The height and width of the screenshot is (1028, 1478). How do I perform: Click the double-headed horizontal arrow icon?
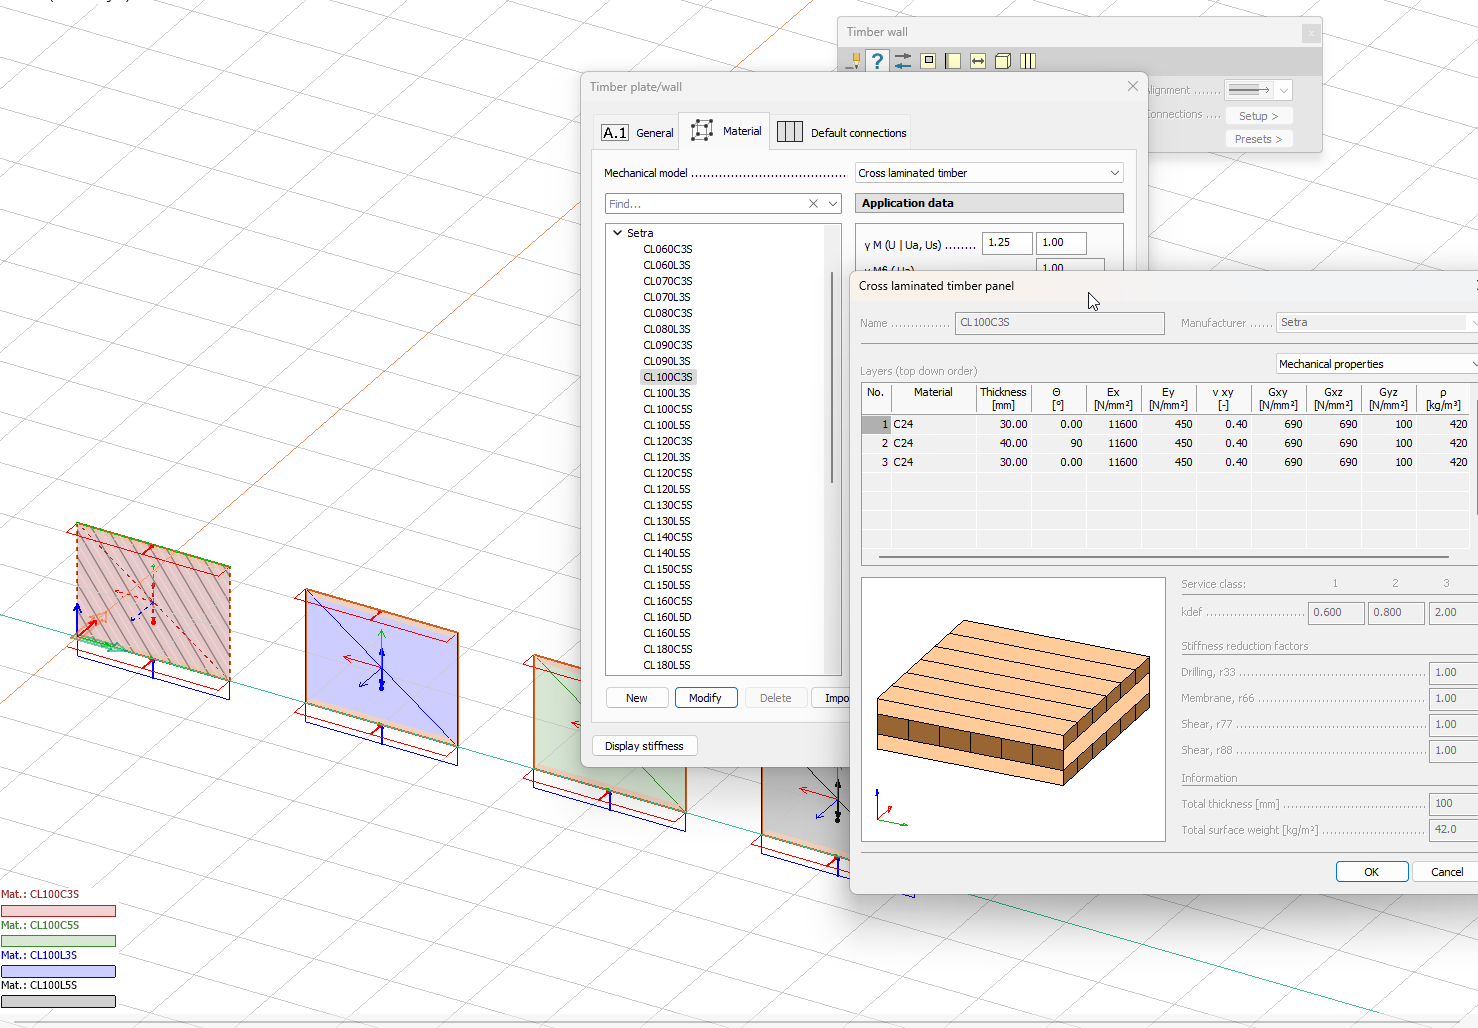978,61
